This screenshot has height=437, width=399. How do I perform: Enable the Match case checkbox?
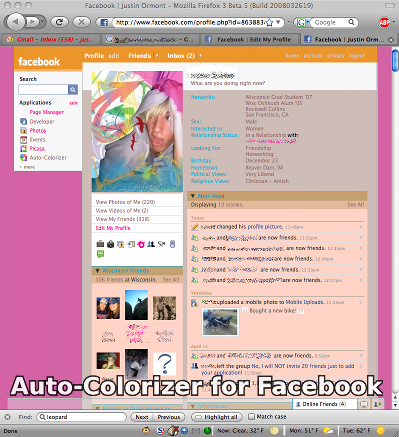pos(252,417)
